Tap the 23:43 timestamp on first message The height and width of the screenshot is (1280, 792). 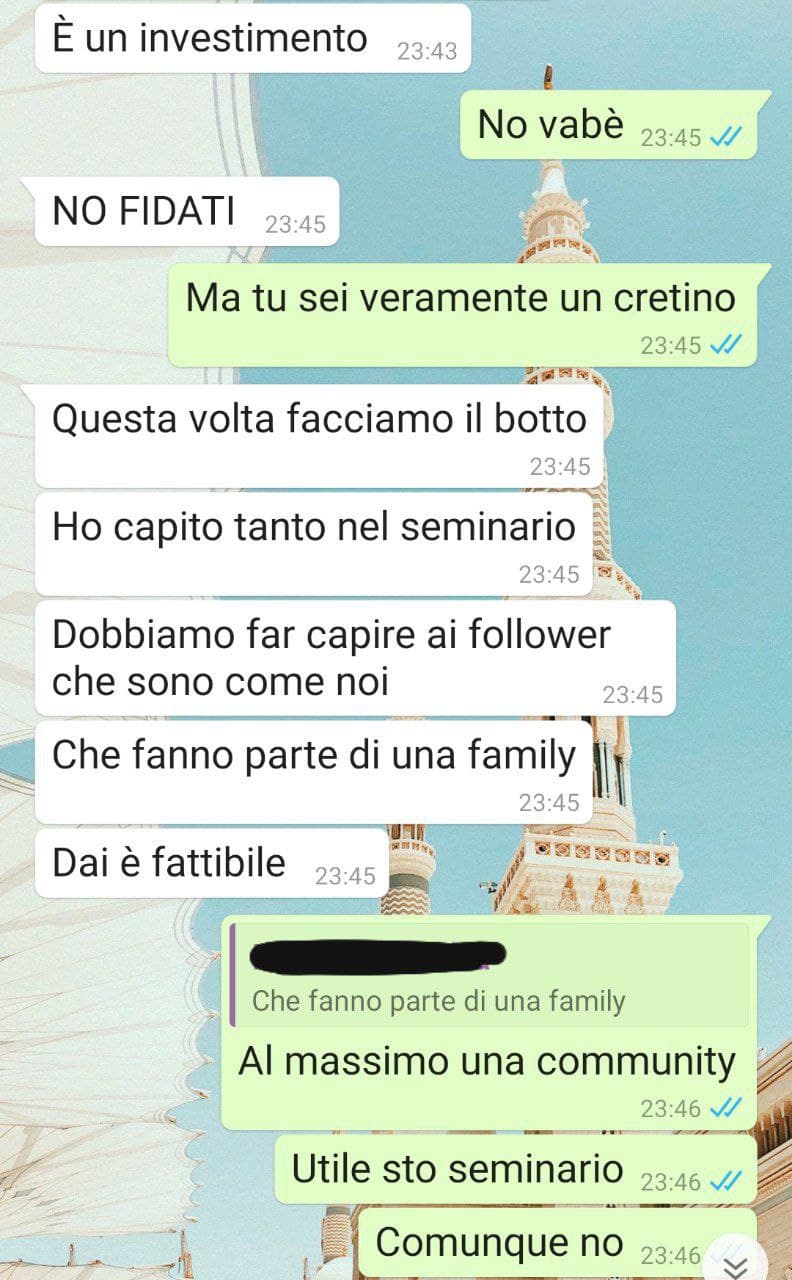427,52
